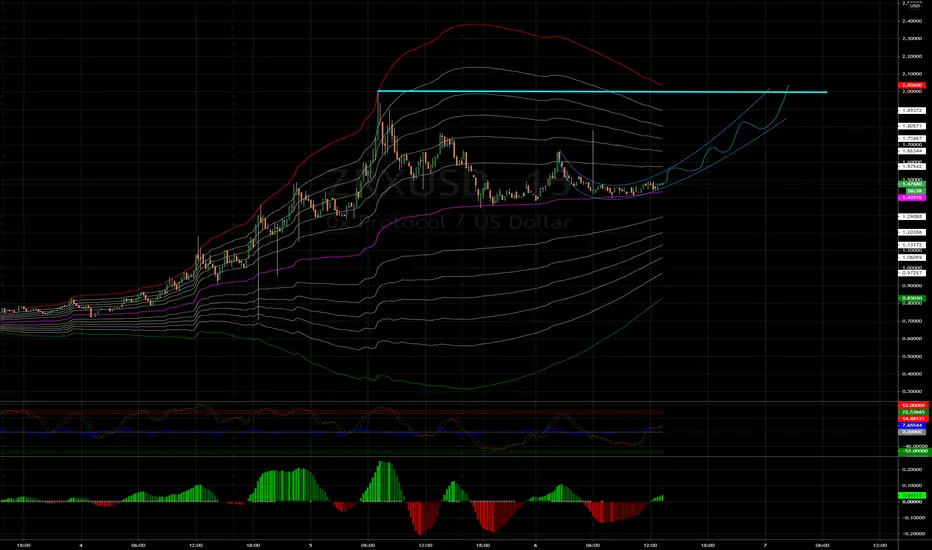Click the magenta 1.43315 price label
This screenshot has width=932, height=550.
pos(912,197)
